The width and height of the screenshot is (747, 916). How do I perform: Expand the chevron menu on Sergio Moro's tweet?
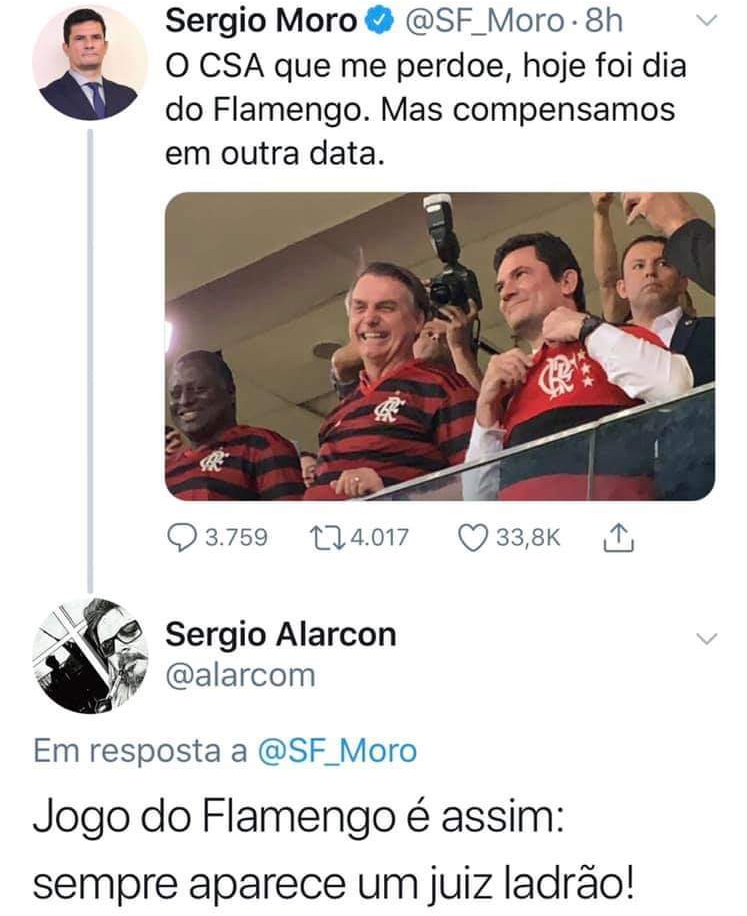point(707,21)
